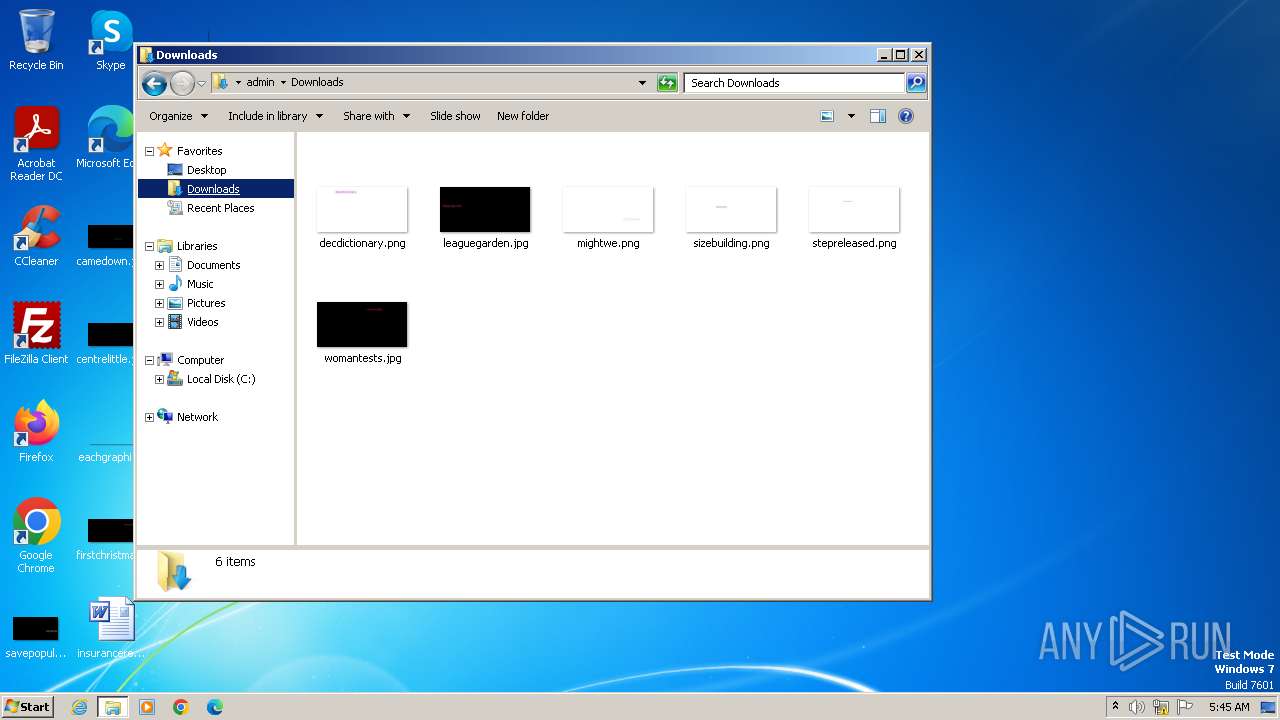Select Google Chrome desktop shortcut

36,537
